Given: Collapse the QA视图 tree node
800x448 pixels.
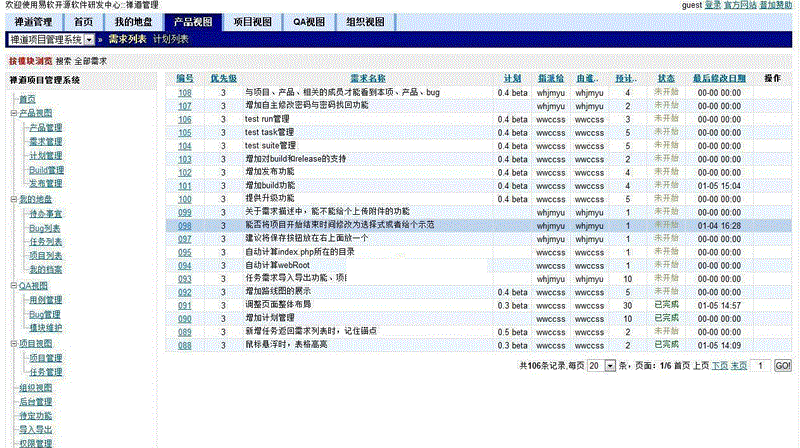Looking at the screenshot, I should (14, 286).
